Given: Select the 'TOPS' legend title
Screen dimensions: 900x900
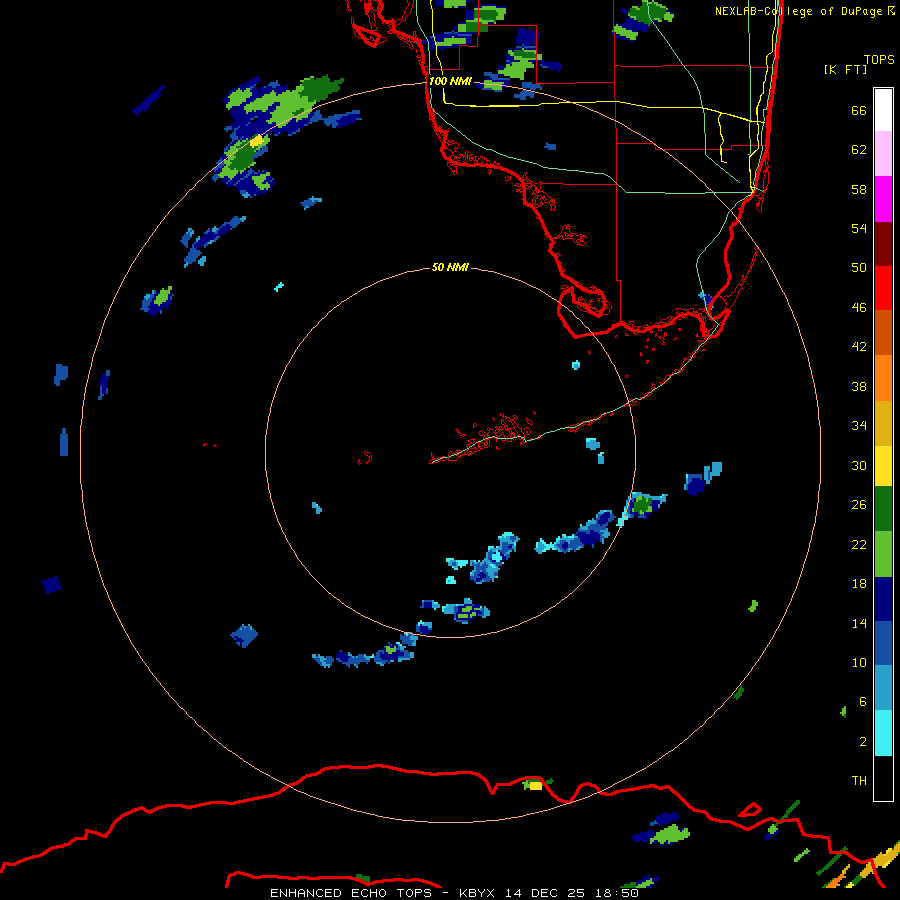Looking at the screenshot, I should (879, 59).
